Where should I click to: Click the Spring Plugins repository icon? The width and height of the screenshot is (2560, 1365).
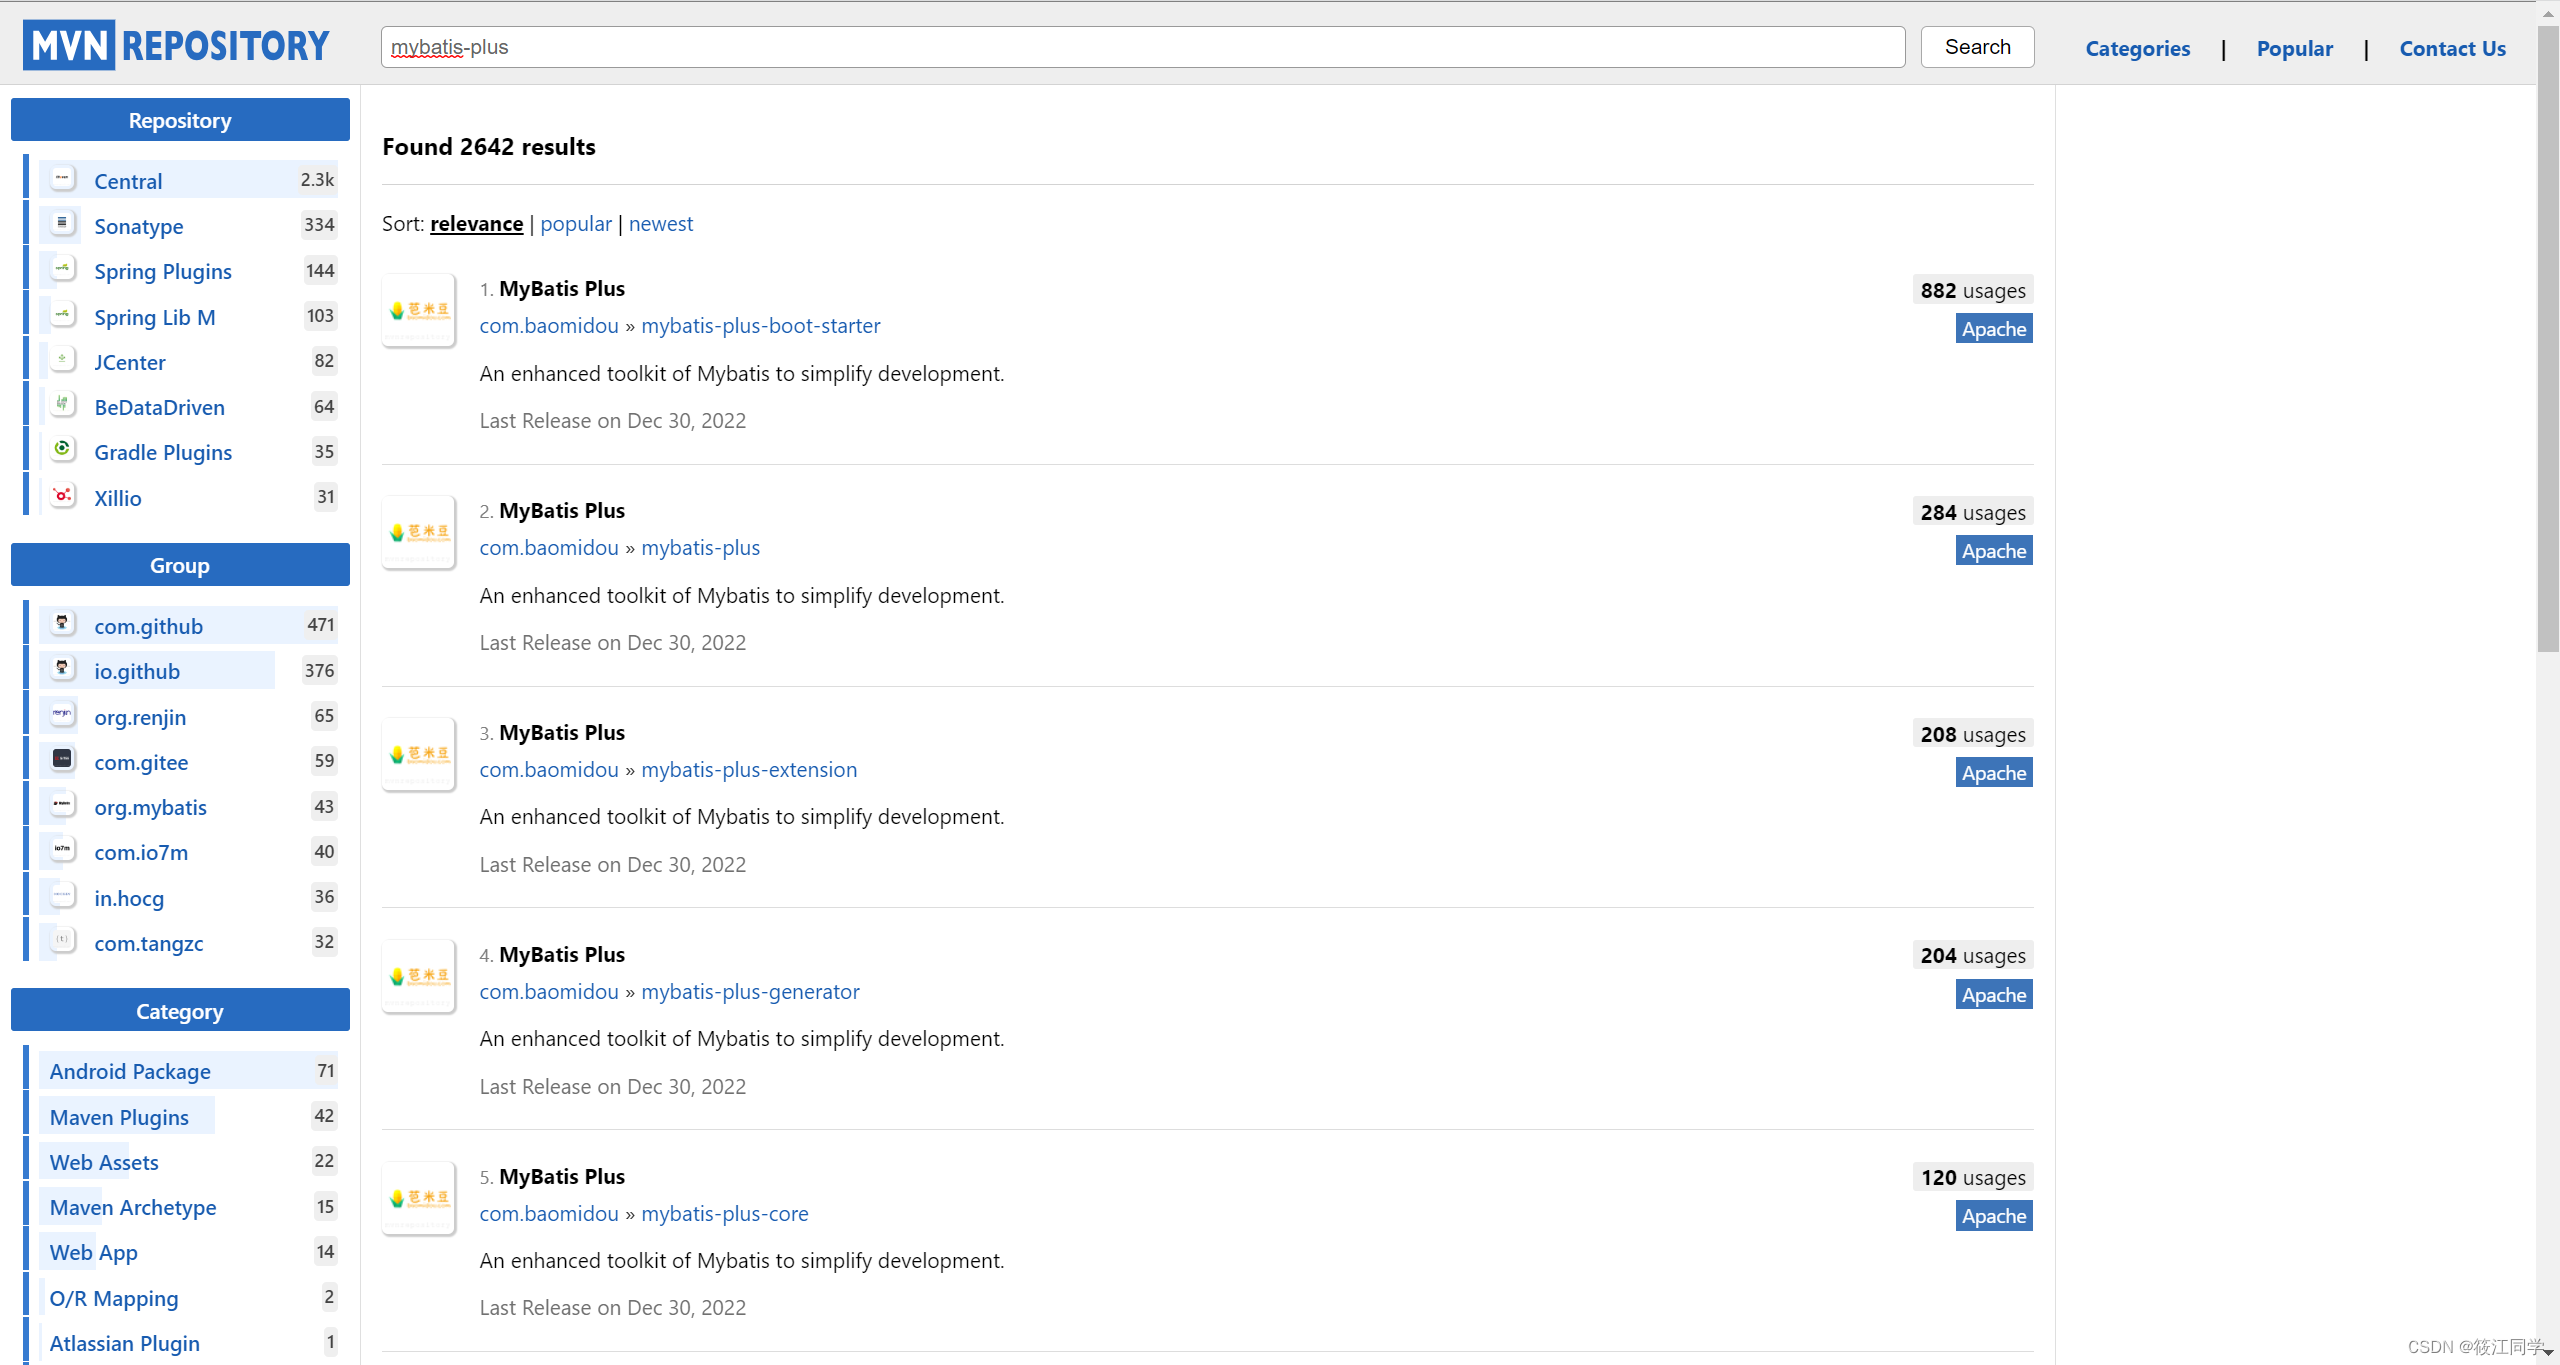click(x=63, y=269)
